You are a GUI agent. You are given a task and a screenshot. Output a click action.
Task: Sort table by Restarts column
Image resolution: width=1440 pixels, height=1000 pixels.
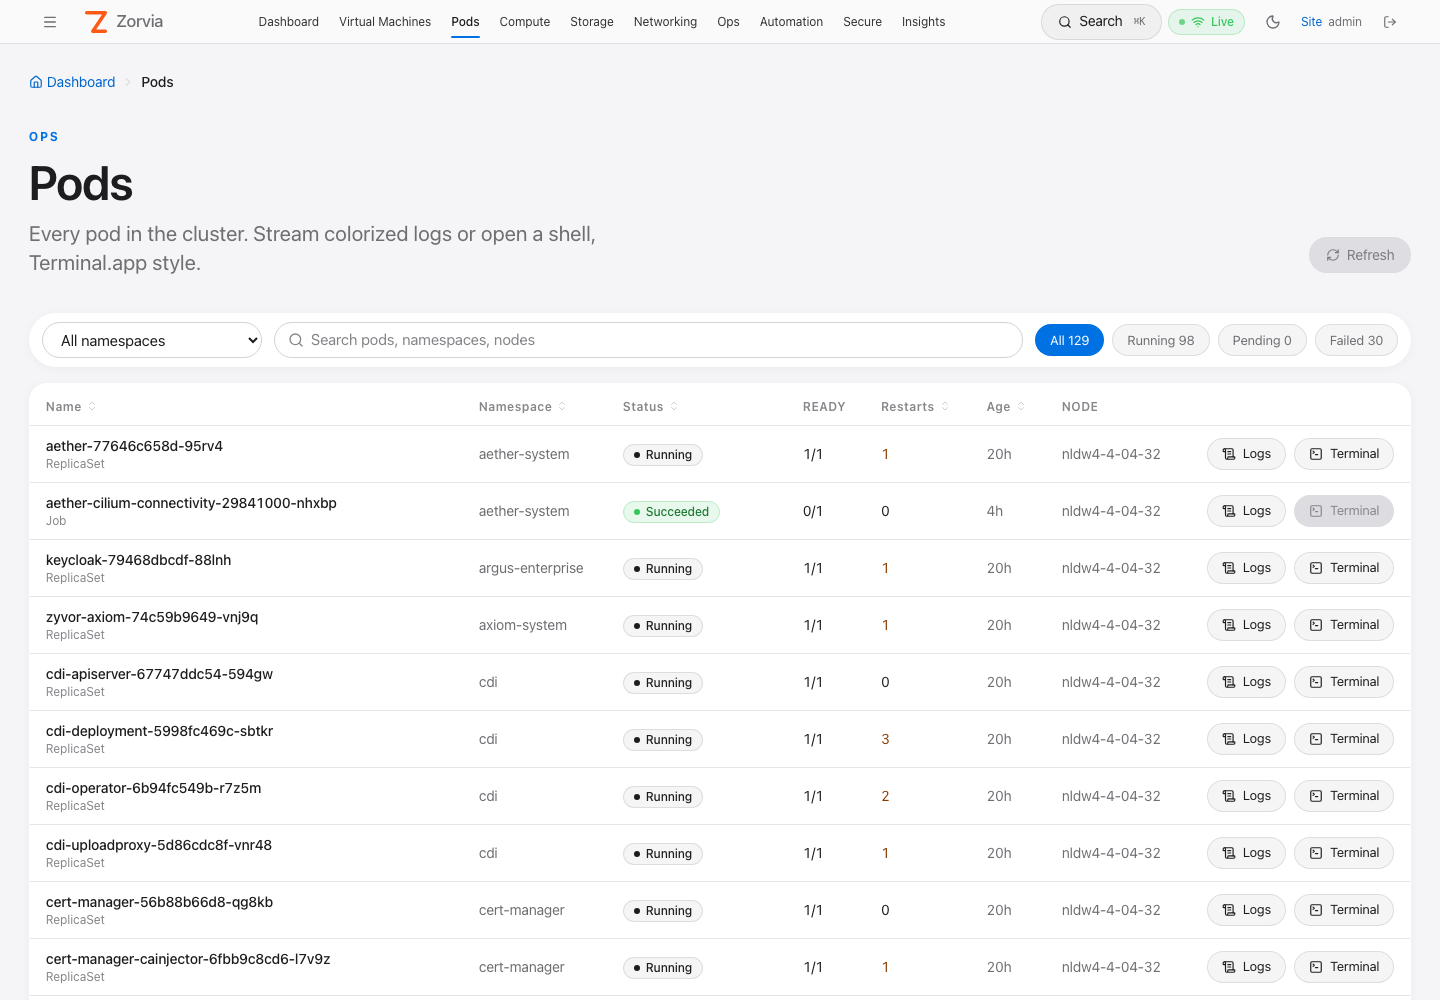tap(915, 407)
